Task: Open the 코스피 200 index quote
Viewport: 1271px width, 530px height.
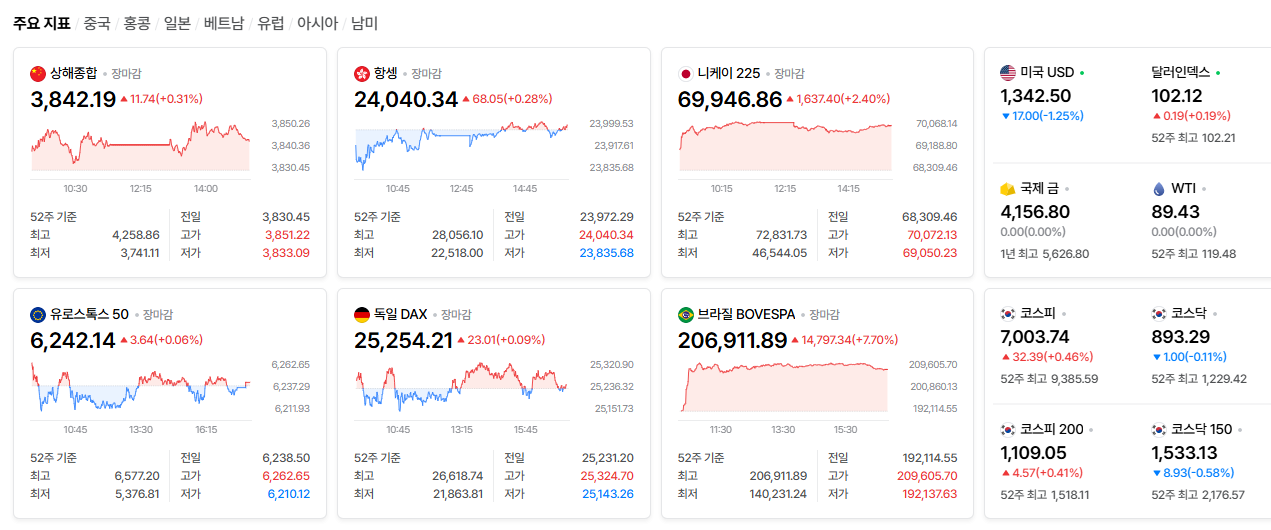Action: click(x=1051, y=429)
